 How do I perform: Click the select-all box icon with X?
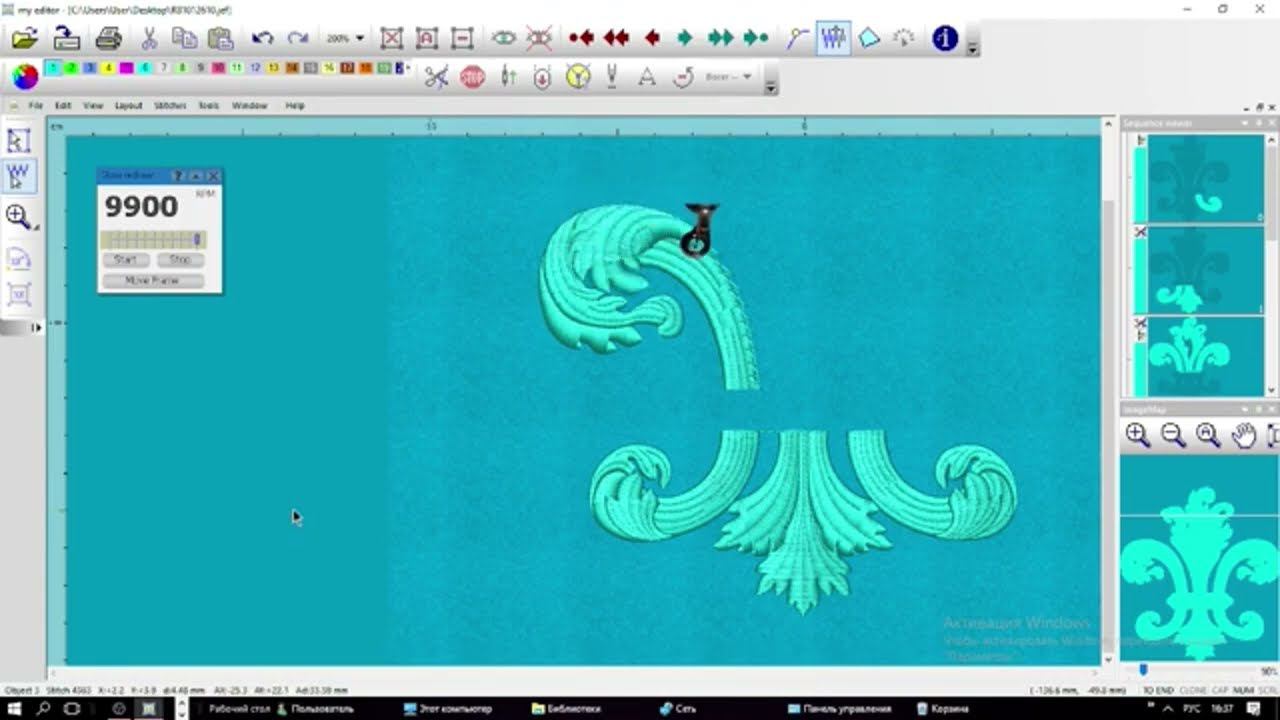click(x=391, y=39)
